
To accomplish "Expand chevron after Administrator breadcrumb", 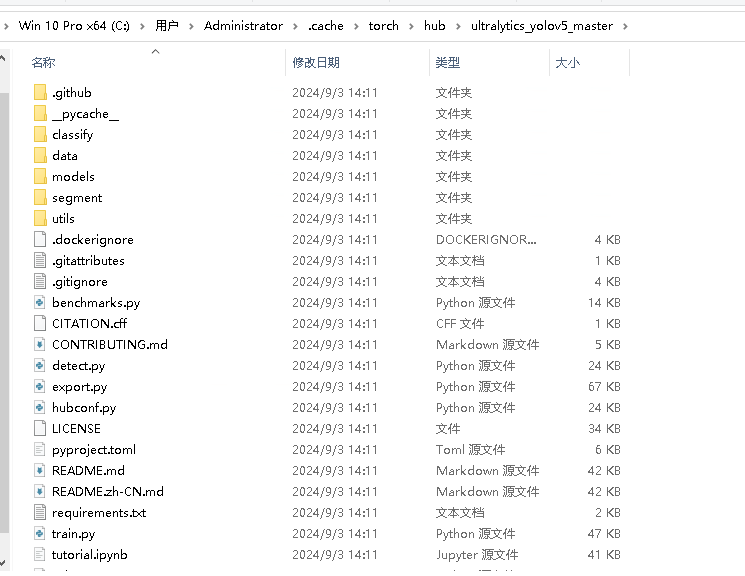I will click(x=296, y=26).
